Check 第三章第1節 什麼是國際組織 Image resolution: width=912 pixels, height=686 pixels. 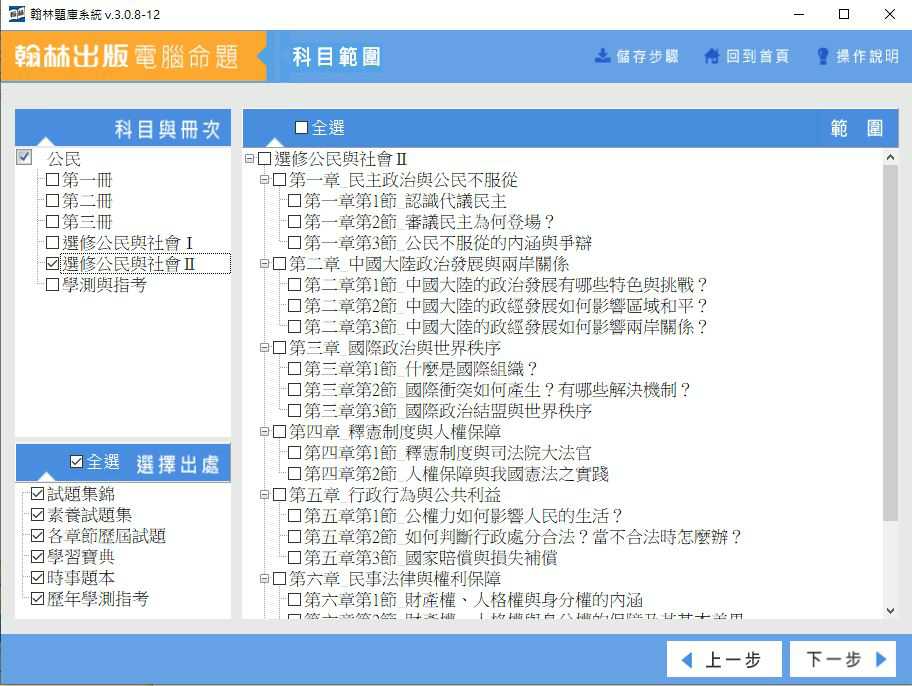(x=294, y=368)
